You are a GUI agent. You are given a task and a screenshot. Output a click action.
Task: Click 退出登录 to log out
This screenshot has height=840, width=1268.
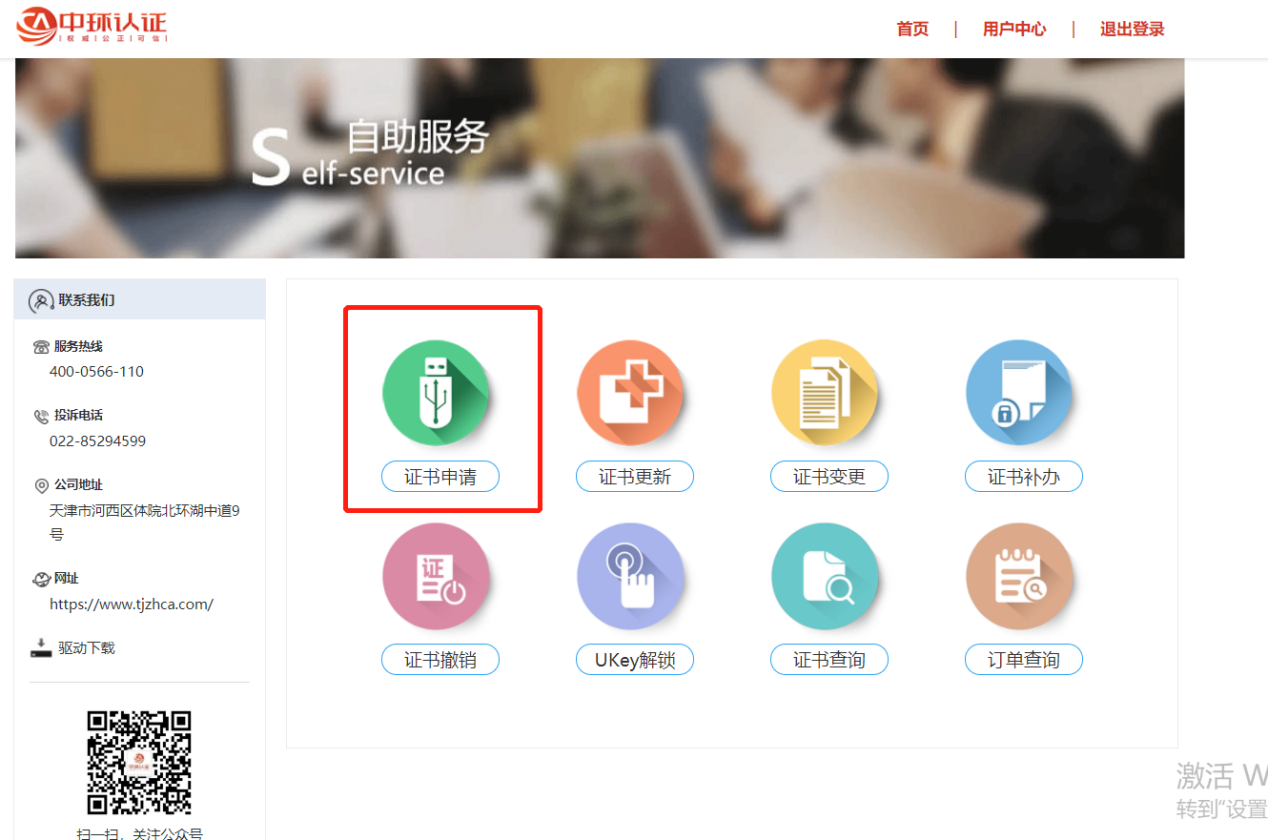1132,29
